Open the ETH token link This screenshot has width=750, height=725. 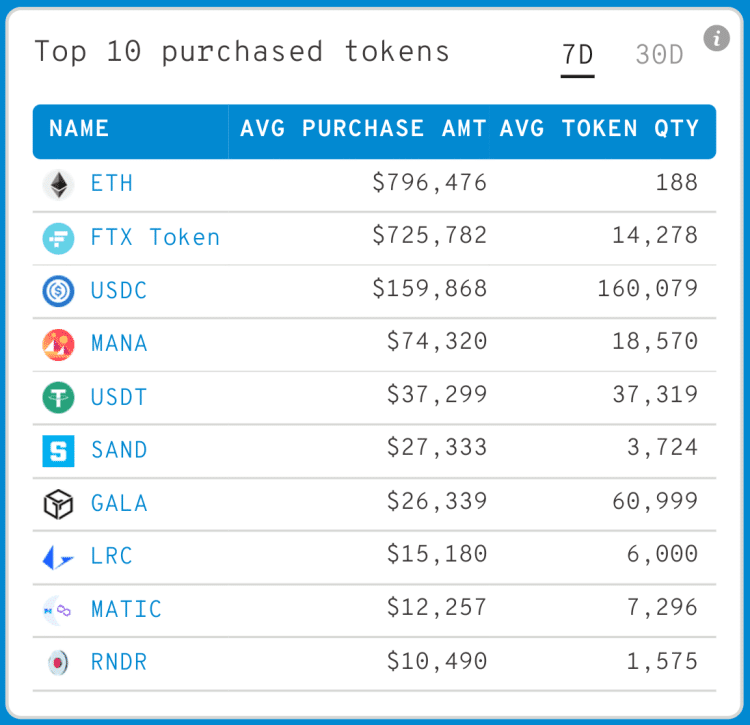111,184
